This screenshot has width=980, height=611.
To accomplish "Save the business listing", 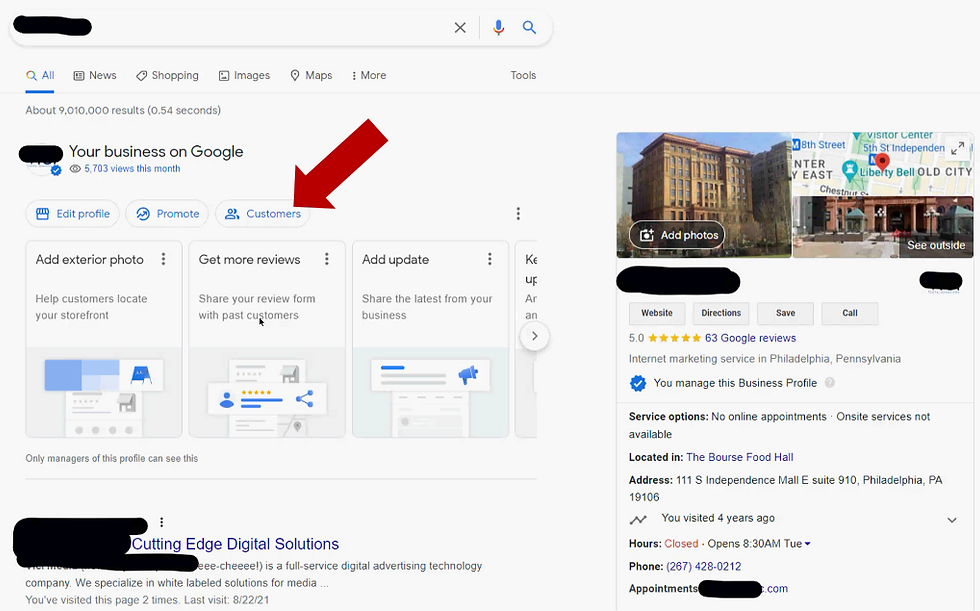I will tap(786, 313).
